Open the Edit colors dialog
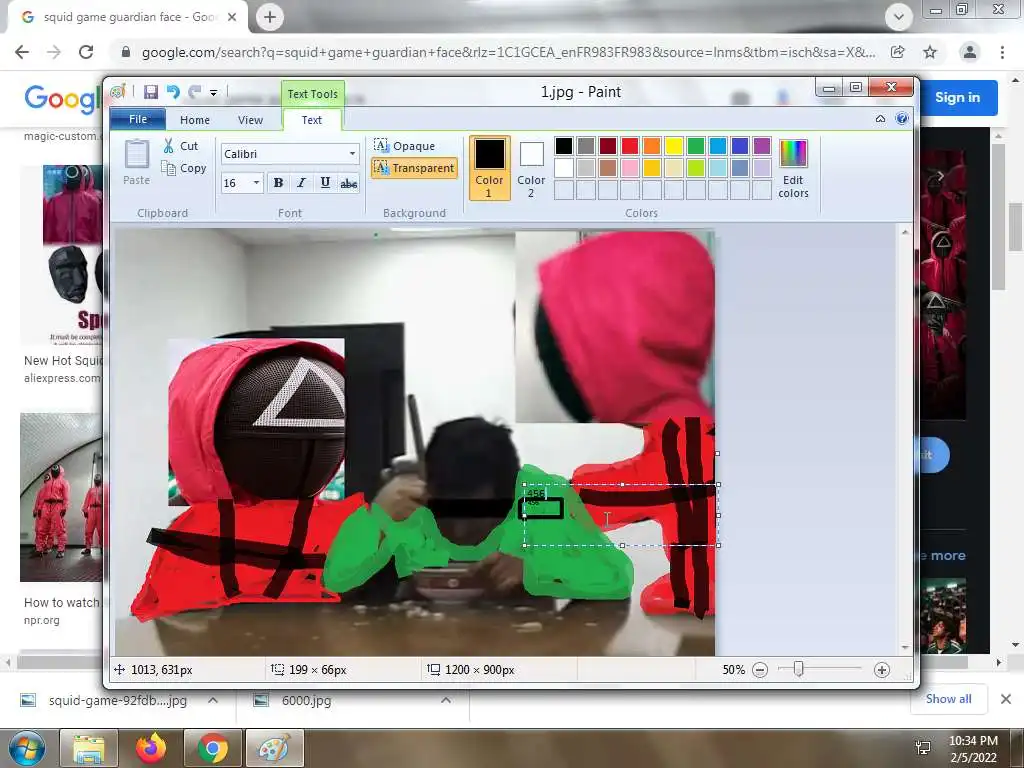Viewport: 1024px width, 768px height. point(793,168)
